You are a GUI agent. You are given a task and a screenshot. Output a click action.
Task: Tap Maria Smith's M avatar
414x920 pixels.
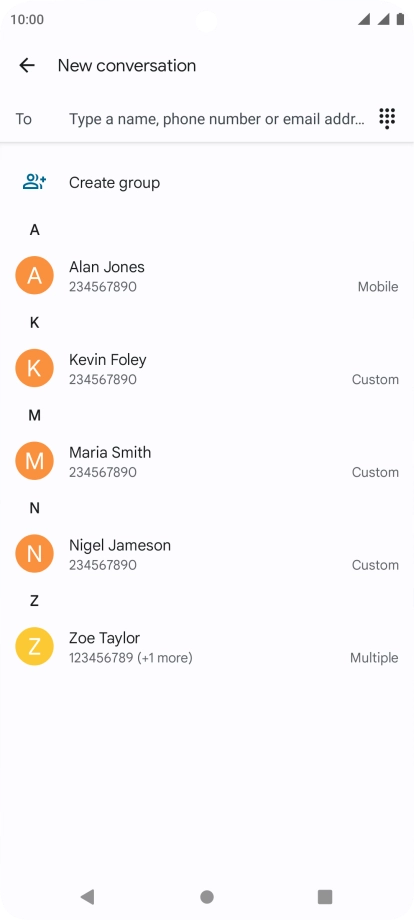pyautogui.click(x=35, y=461)
